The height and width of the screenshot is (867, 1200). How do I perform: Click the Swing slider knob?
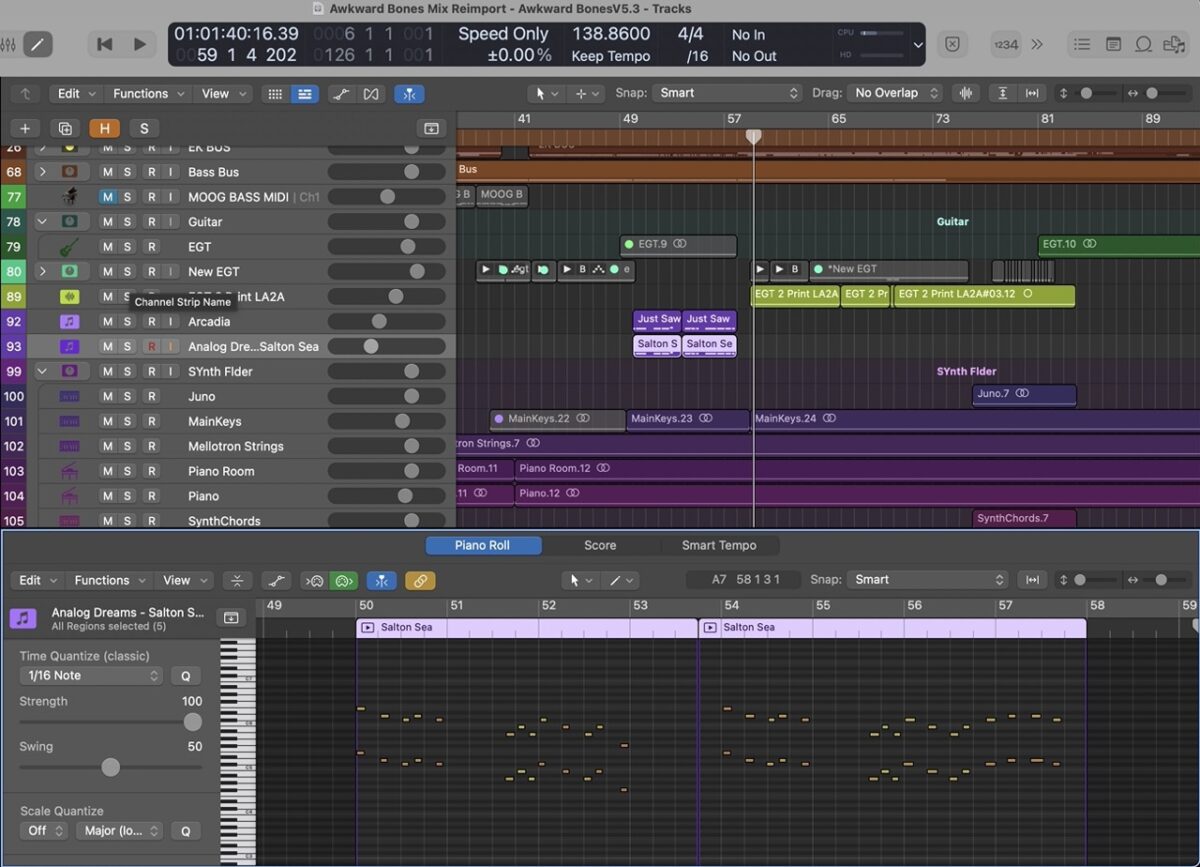111,767
